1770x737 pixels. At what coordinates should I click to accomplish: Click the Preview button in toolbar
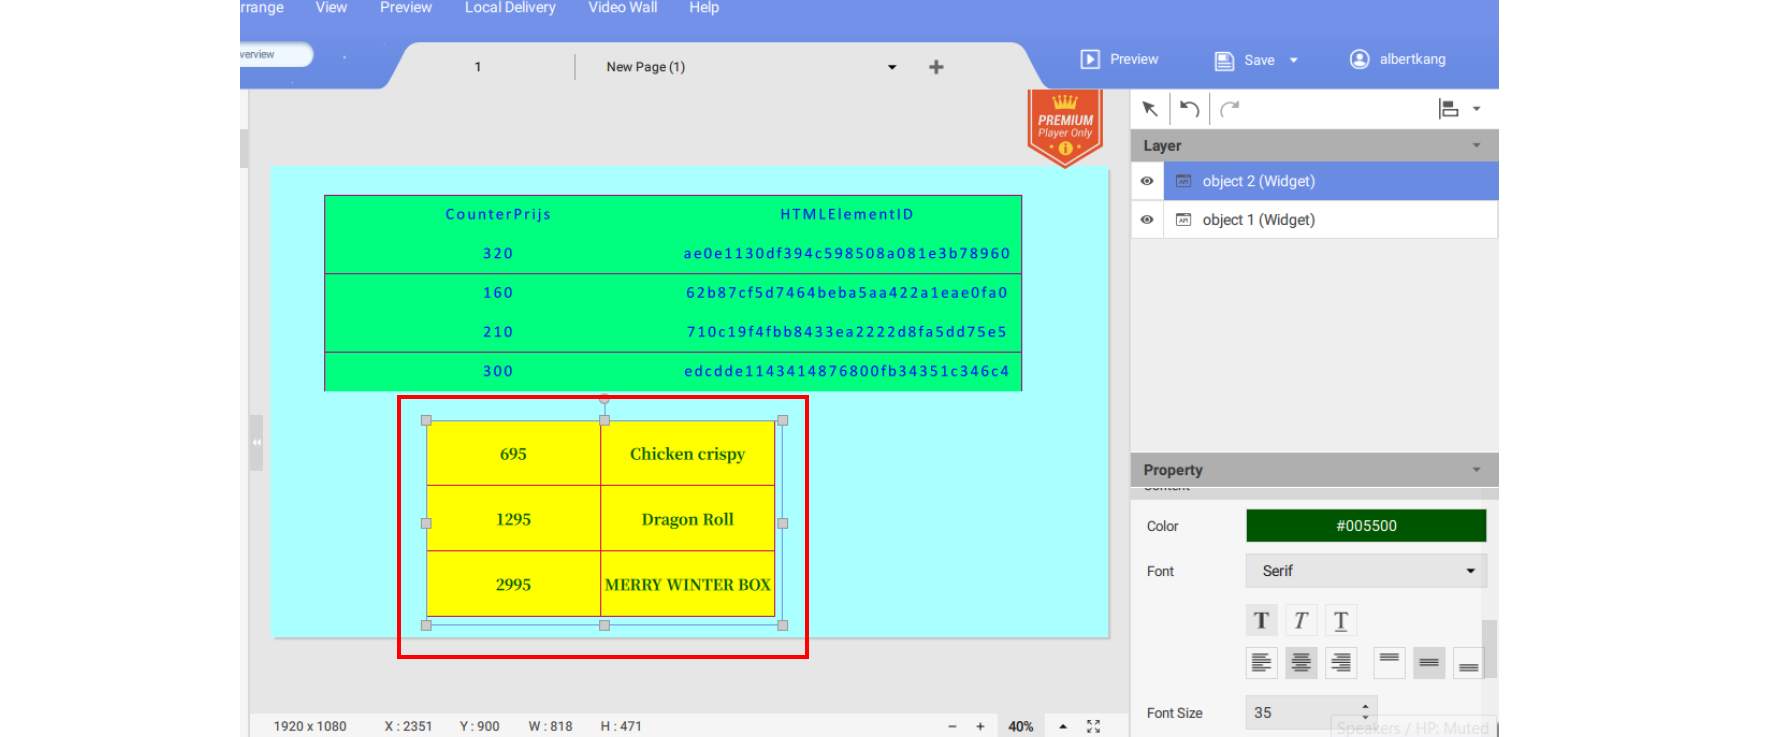tap(1120, 60)
